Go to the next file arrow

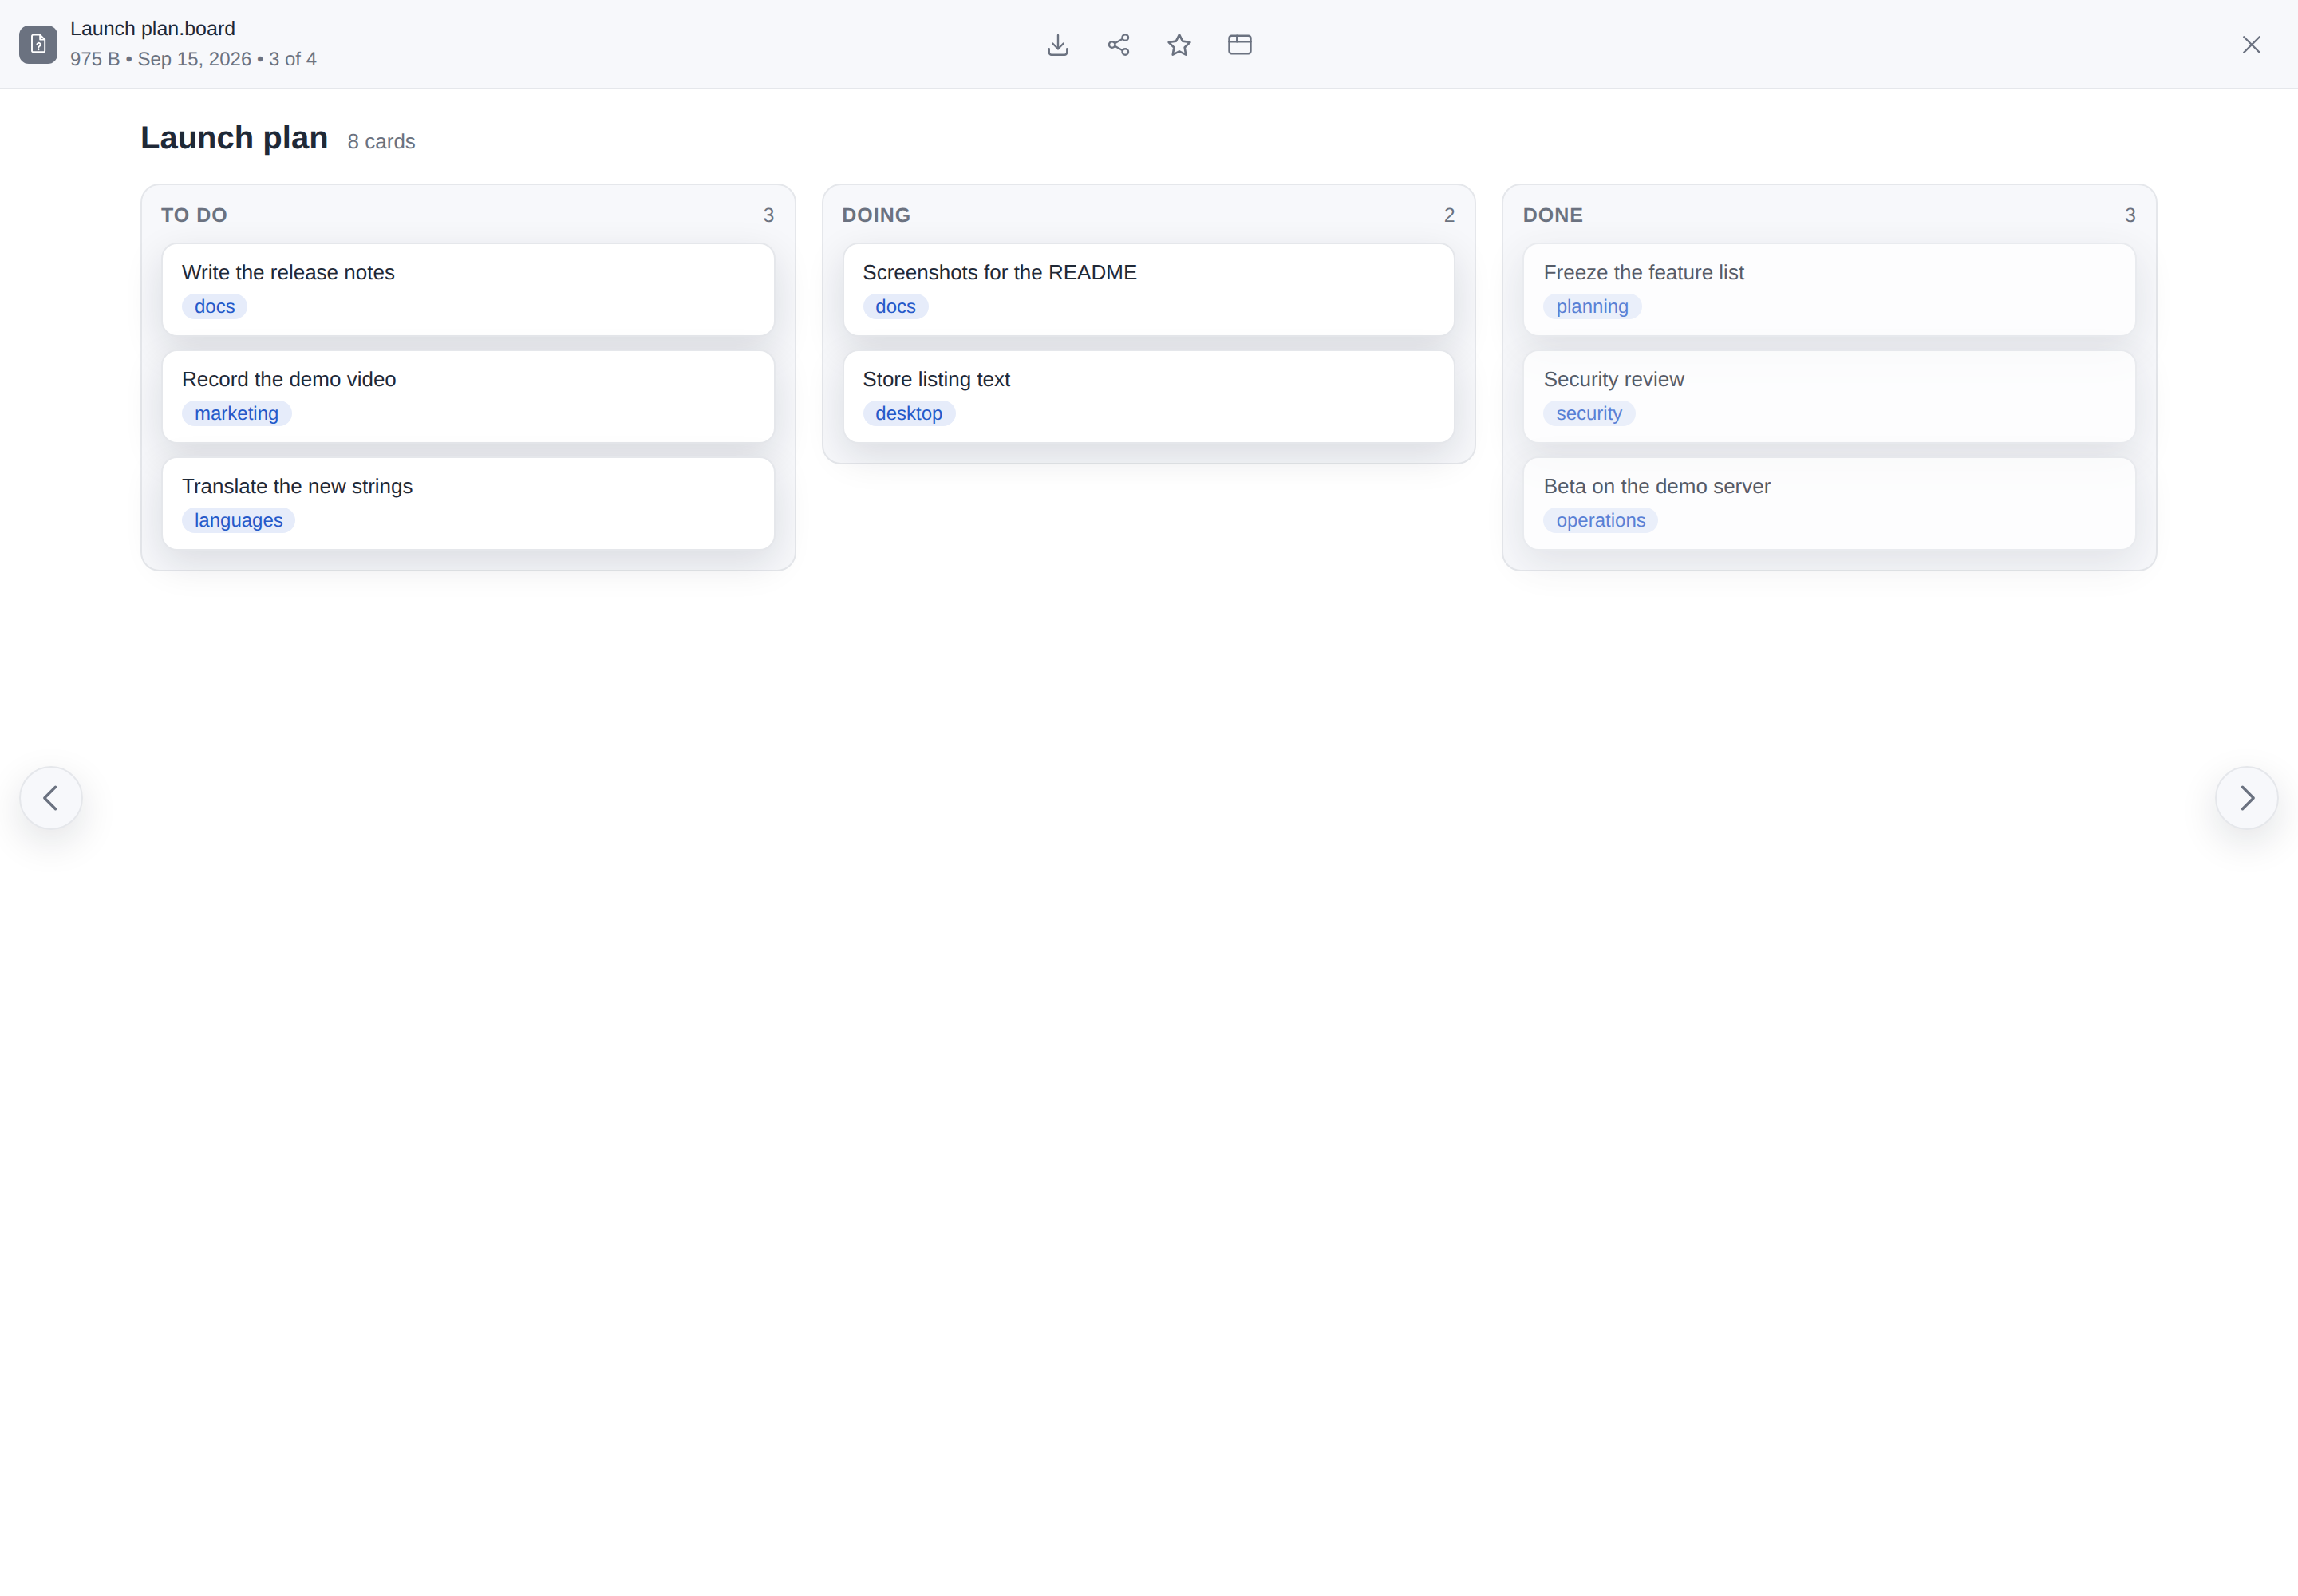2246,798
